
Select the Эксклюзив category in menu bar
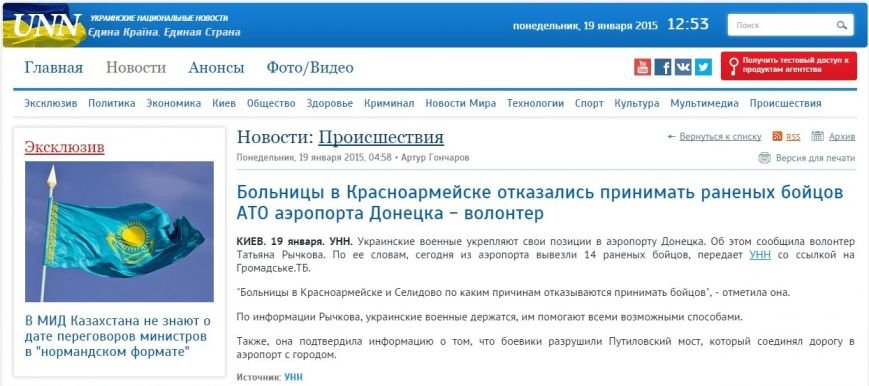tap(51, 103)
